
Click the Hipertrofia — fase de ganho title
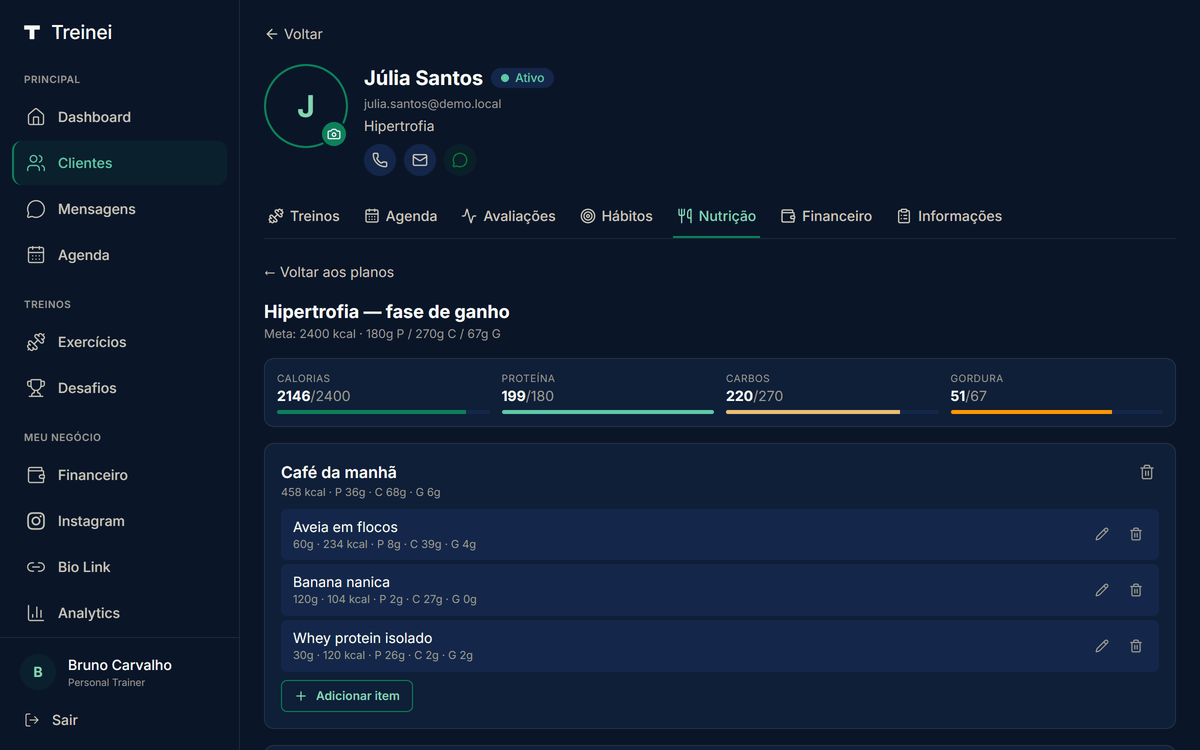(x=387, y=312)
